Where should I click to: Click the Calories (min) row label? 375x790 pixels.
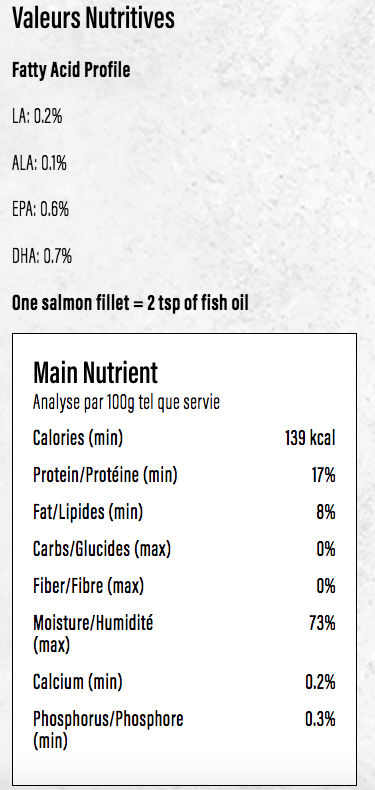[78, 438]
